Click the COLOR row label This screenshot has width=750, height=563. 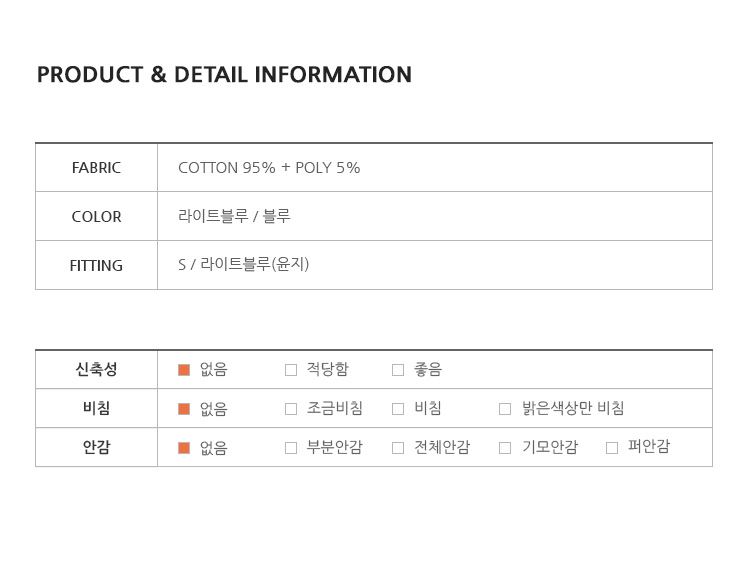point(96,217)
